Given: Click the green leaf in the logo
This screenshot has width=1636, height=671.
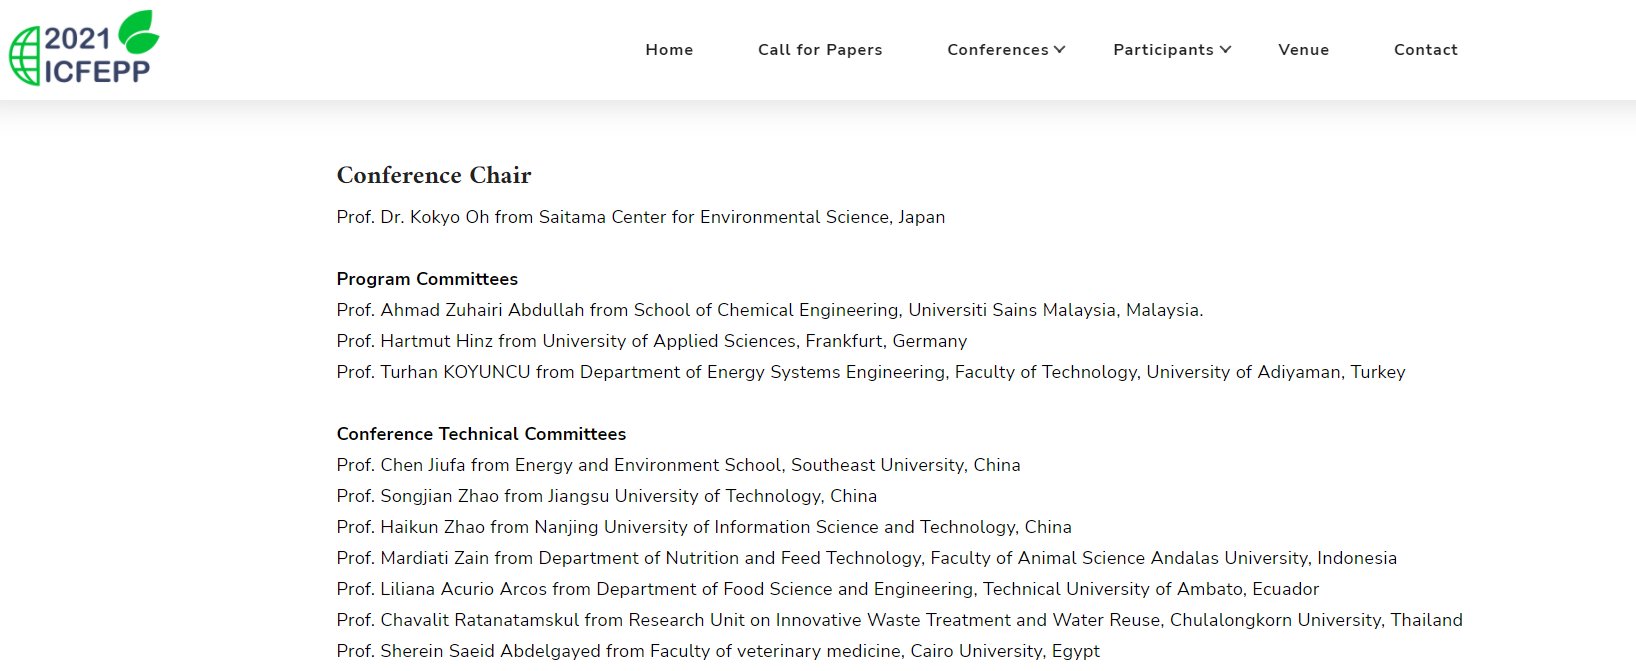Looking at the screenshot, I should (139, 31).
